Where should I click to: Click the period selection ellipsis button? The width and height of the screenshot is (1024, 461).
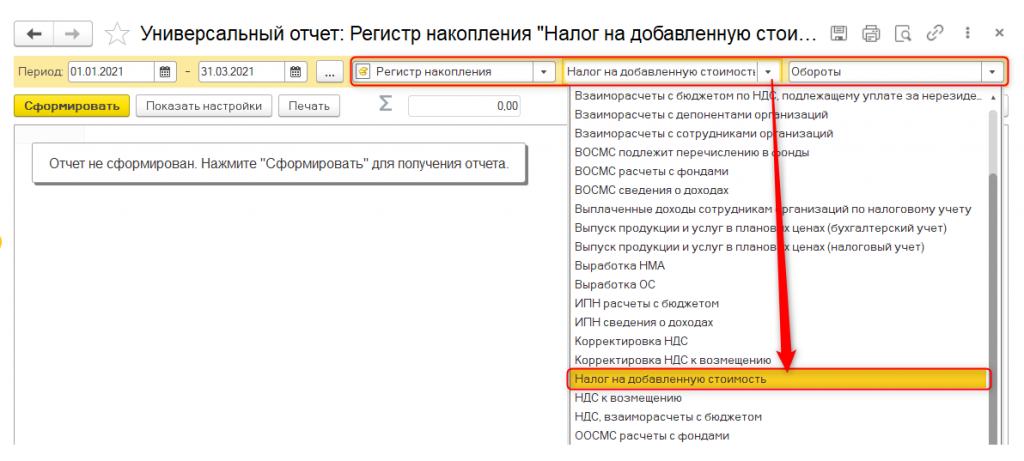[329, 72]
